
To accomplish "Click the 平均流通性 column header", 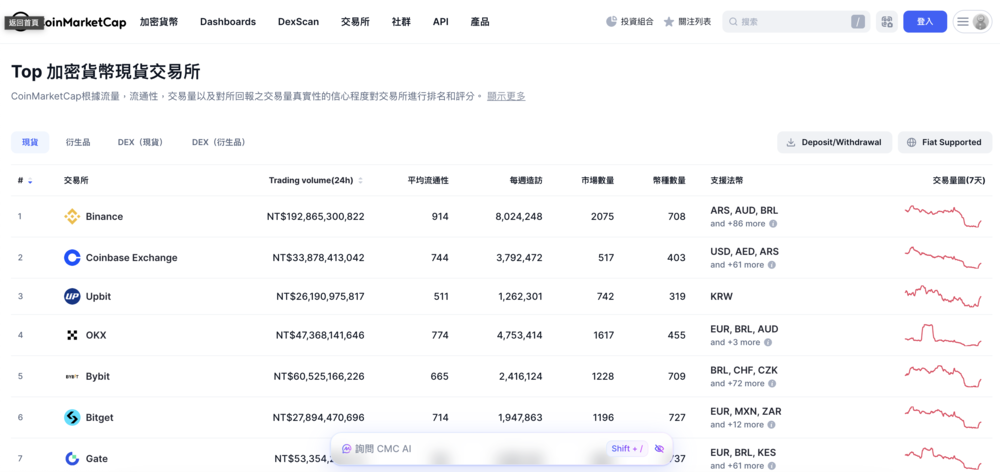I will [x=428, y=181].
